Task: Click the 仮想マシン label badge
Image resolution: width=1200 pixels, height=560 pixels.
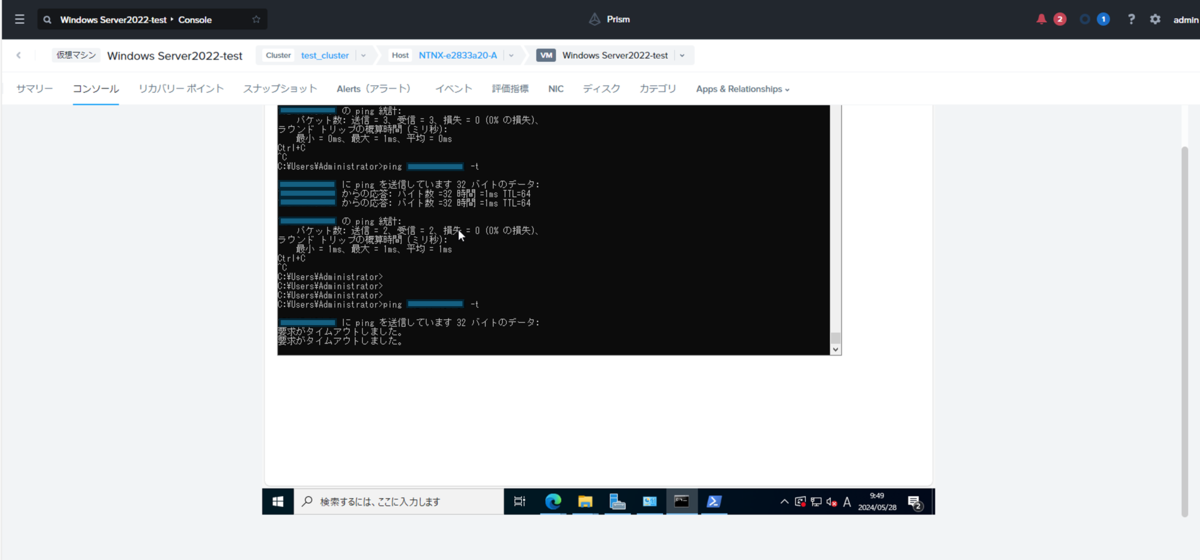Action: click(76, 56)
